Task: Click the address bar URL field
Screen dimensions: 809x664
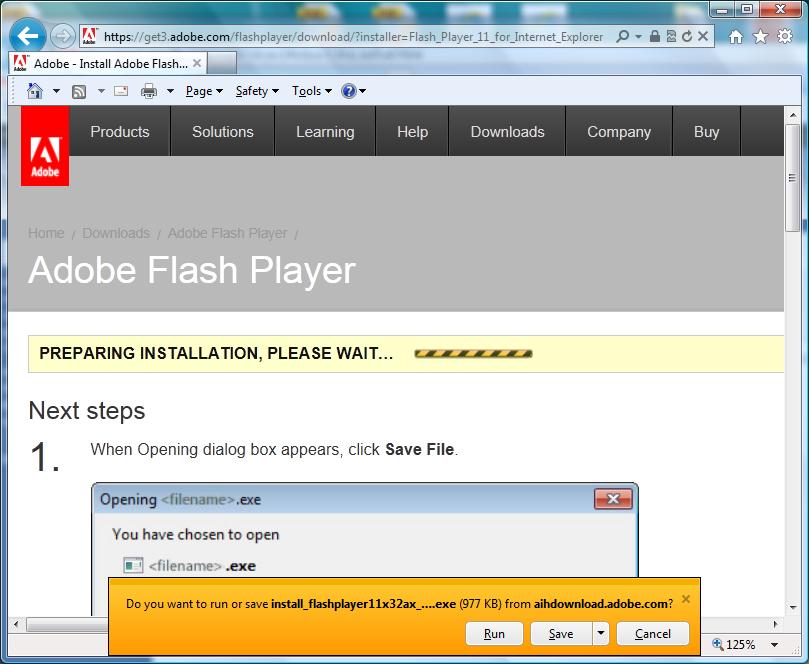Action: [350, 37]
